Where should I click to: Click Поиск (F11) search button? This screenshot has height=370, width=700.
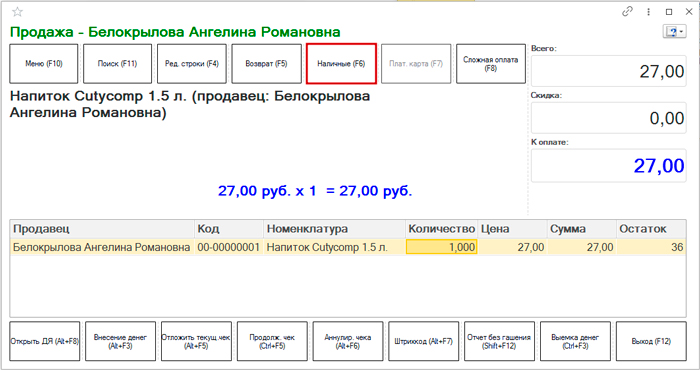tap(117, 63)
